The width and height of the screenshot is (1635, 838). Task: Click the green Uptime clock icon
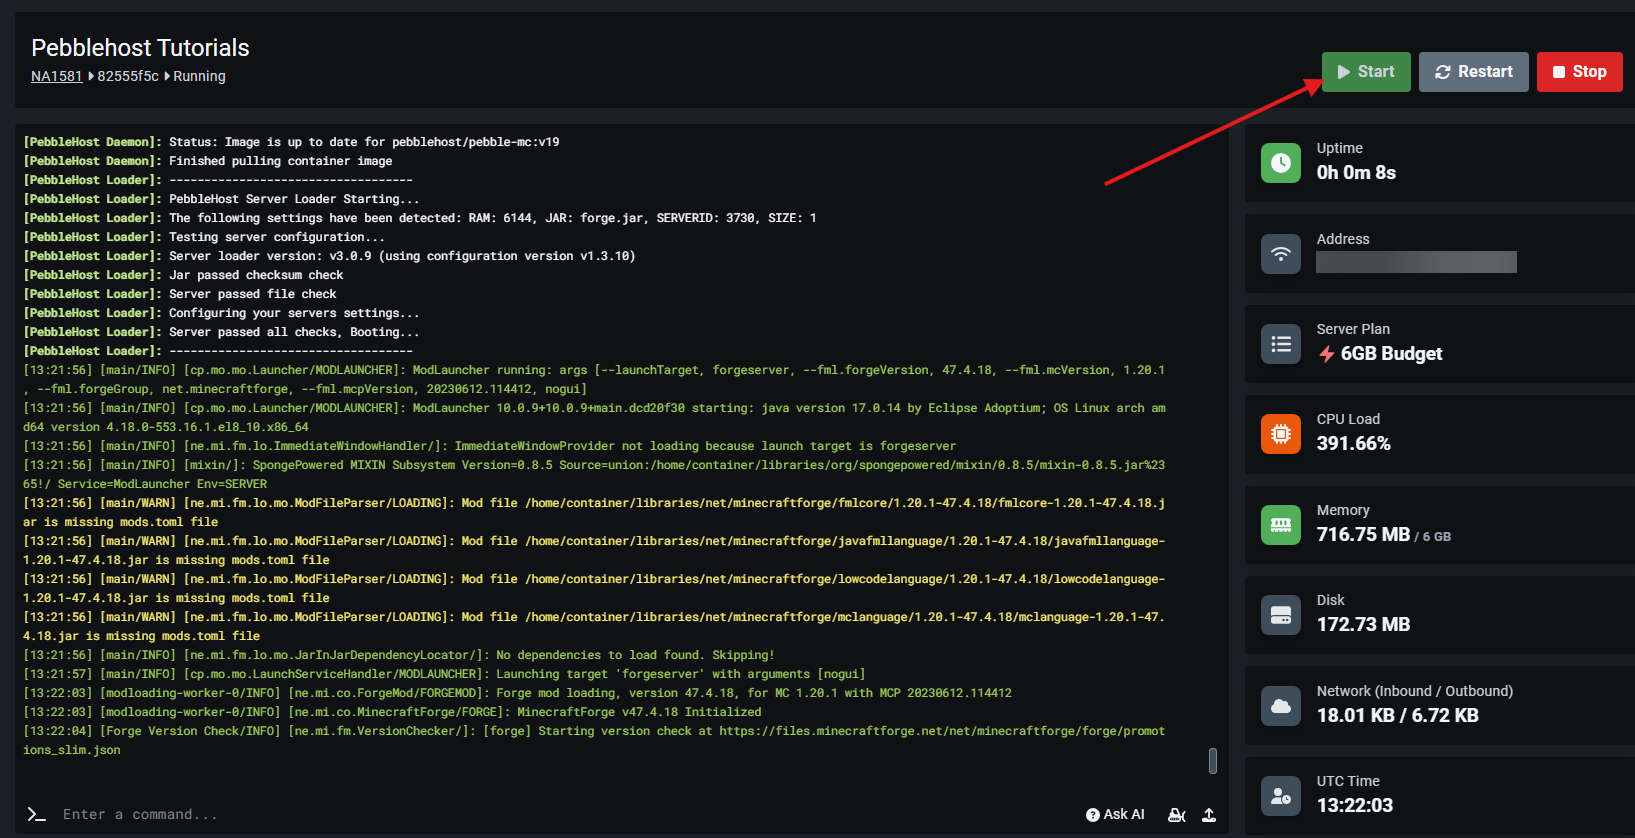(x=1281, y=163)
